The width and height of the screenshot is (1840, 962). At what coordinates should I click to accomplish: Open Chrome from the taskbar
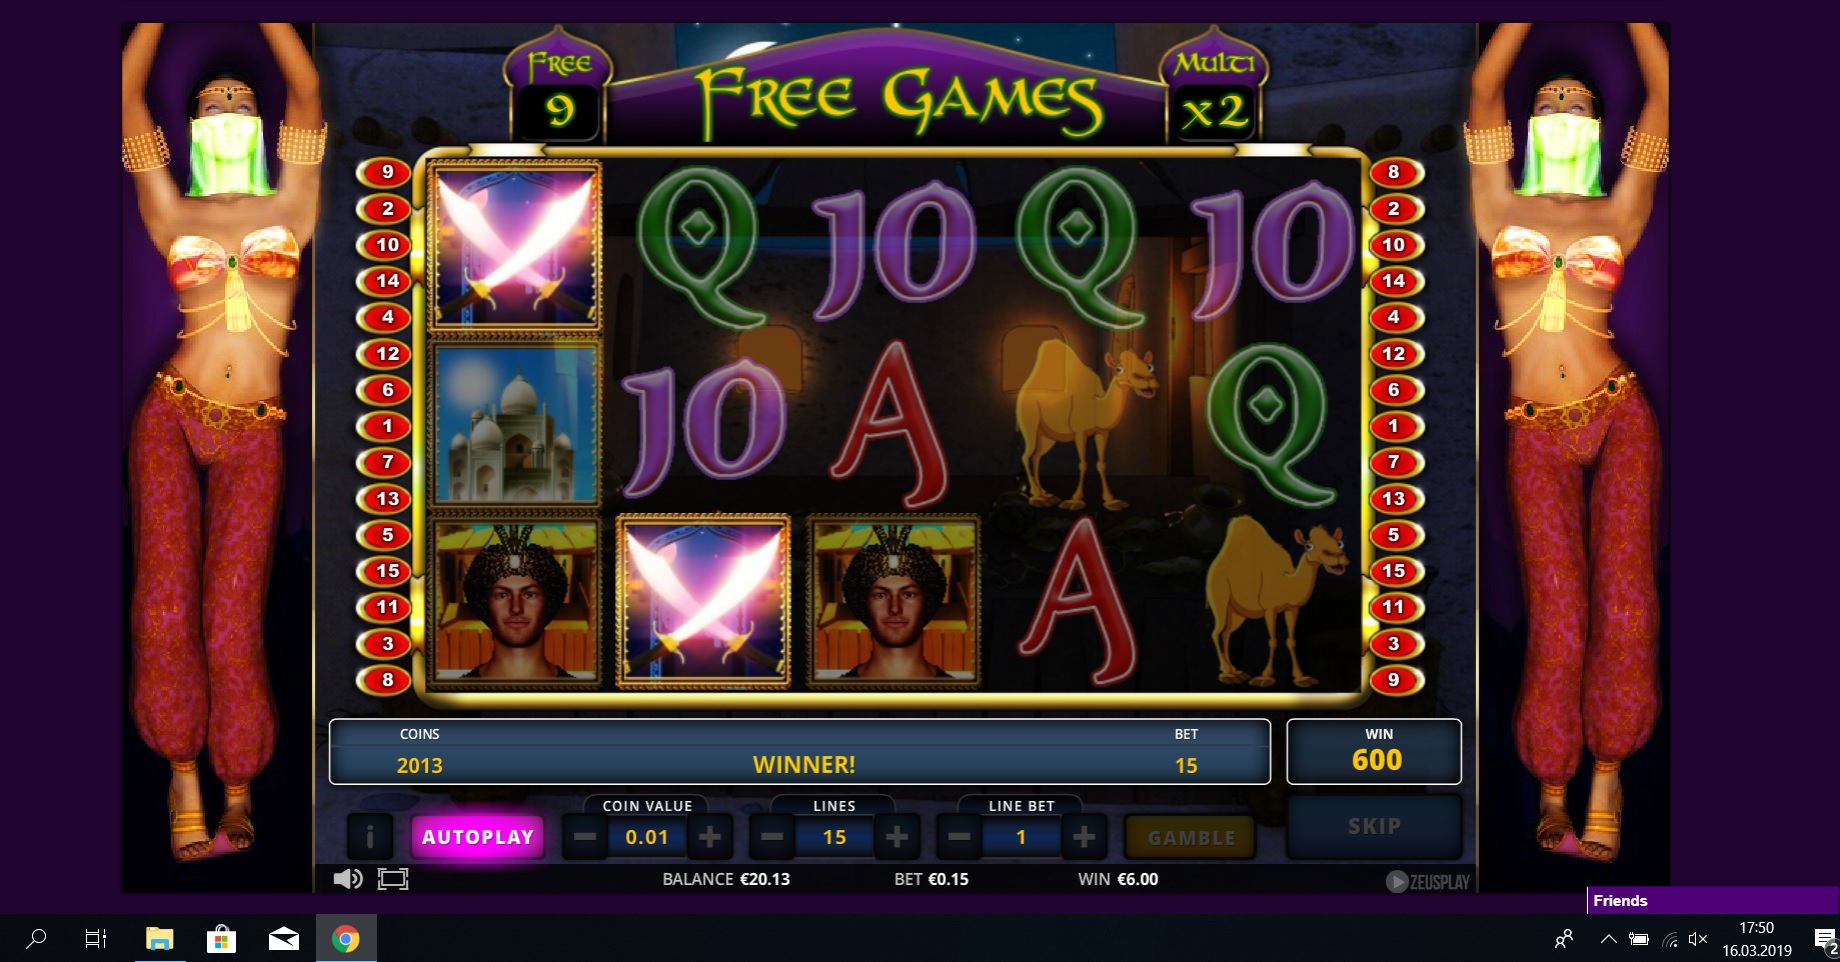(346, 939)
